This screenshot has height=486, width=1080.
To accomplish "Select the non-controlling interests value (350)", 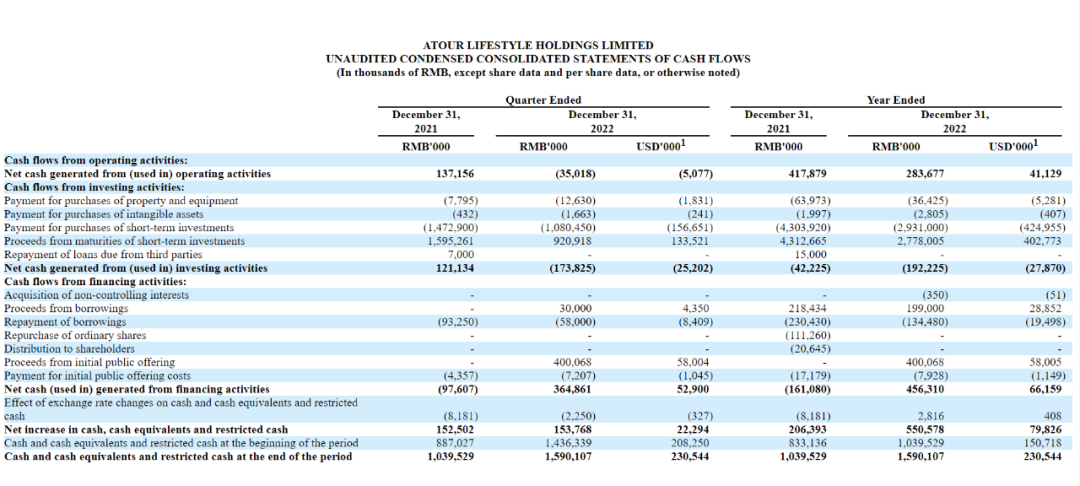I will click(x=933, y=295).
